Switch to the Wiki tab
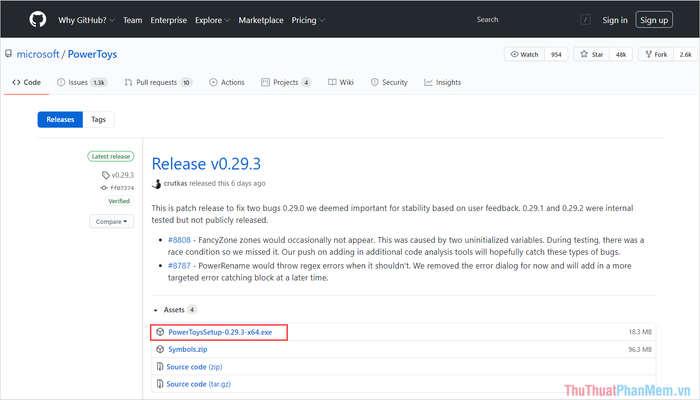Screen dimensions: 700x400 click(341, 82)
